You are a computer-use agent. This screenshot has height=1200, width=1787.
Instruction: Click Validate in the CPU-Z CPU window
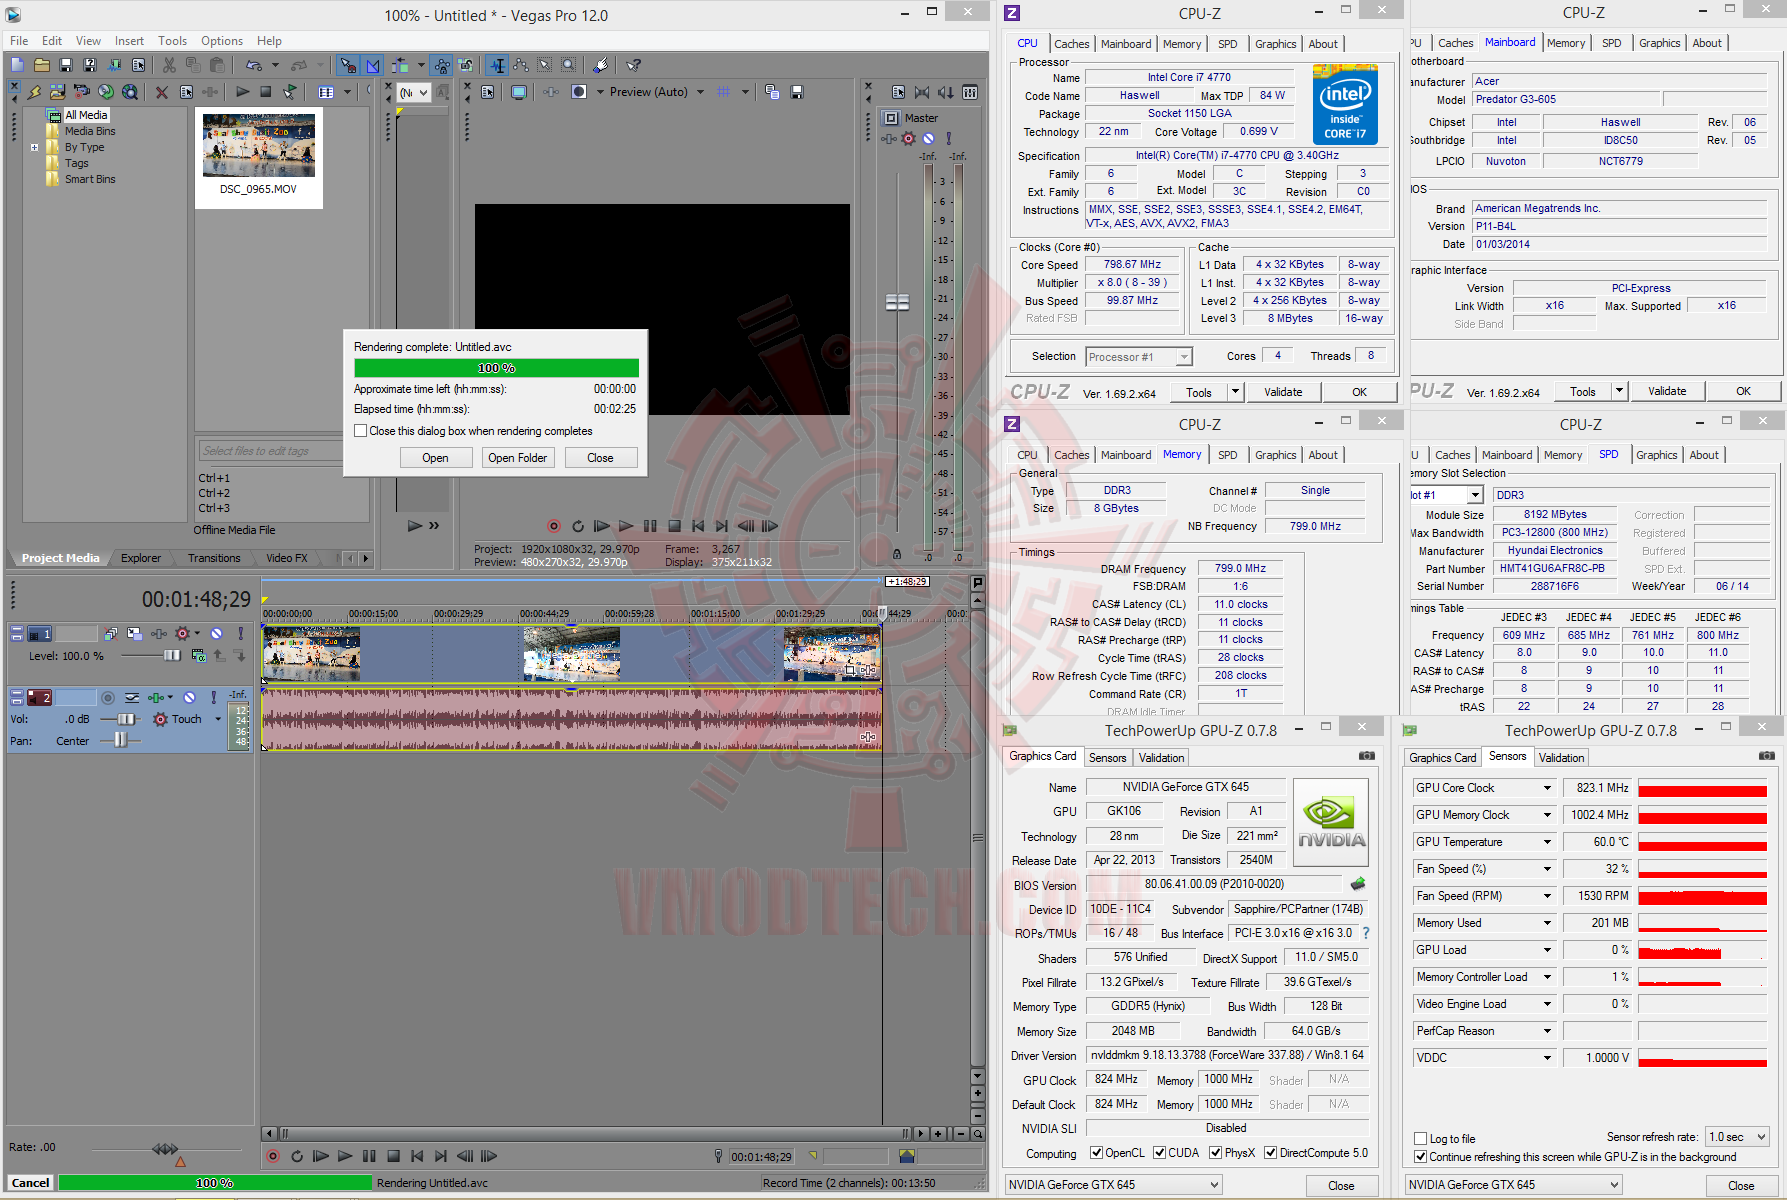tap(1283, 393)
